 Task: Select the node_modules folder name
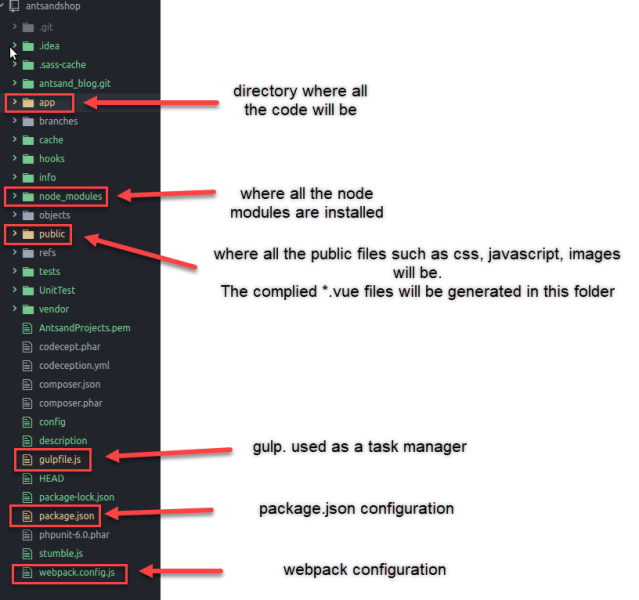pos(71,196)
